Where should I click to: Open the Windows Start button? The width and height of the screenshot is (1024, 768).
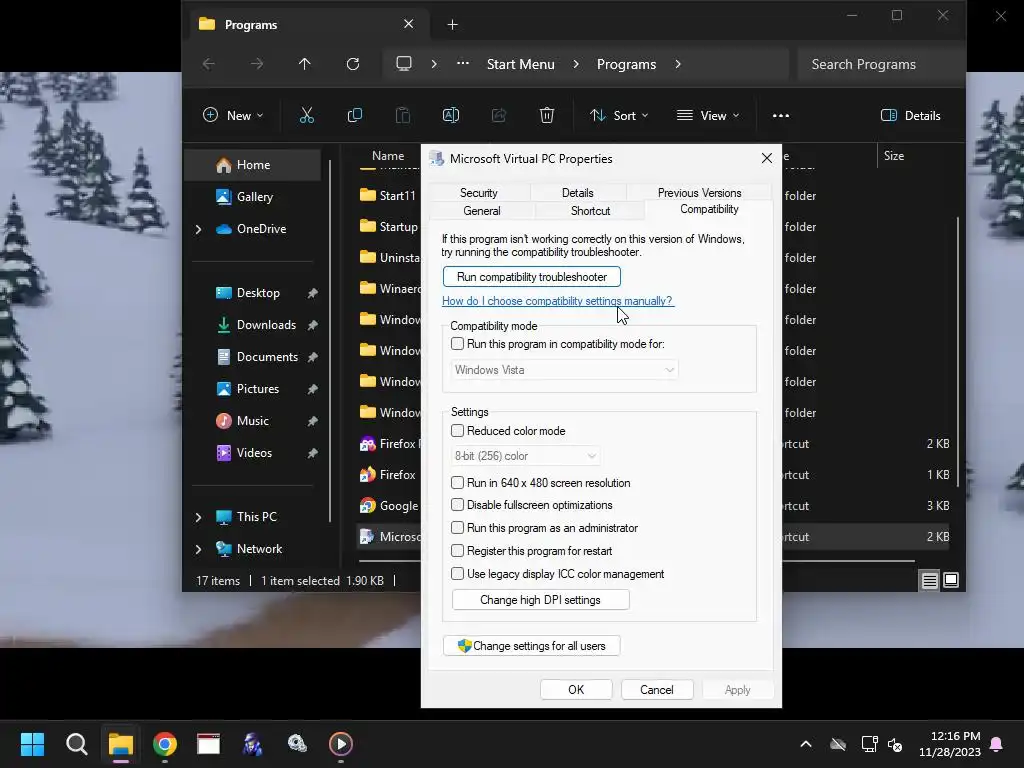(x=32, y=744)
